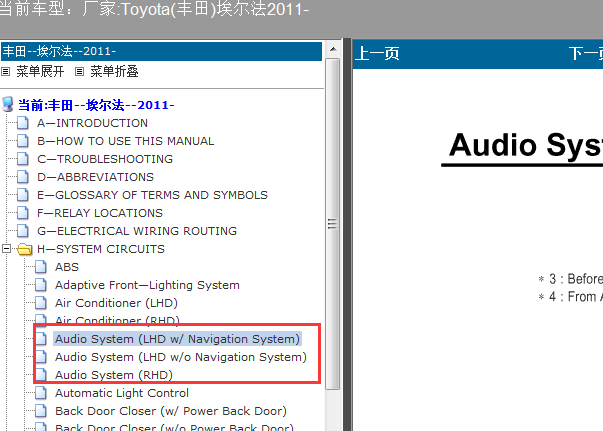Select Audio System (LHD w/ Navigation System)

point(177,339)
